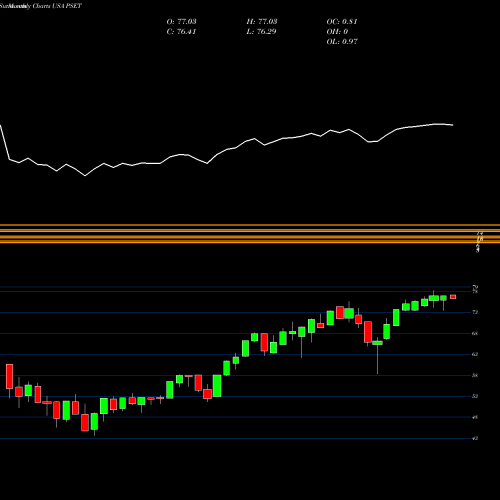Click the 58 price axis label

point(475,375)
